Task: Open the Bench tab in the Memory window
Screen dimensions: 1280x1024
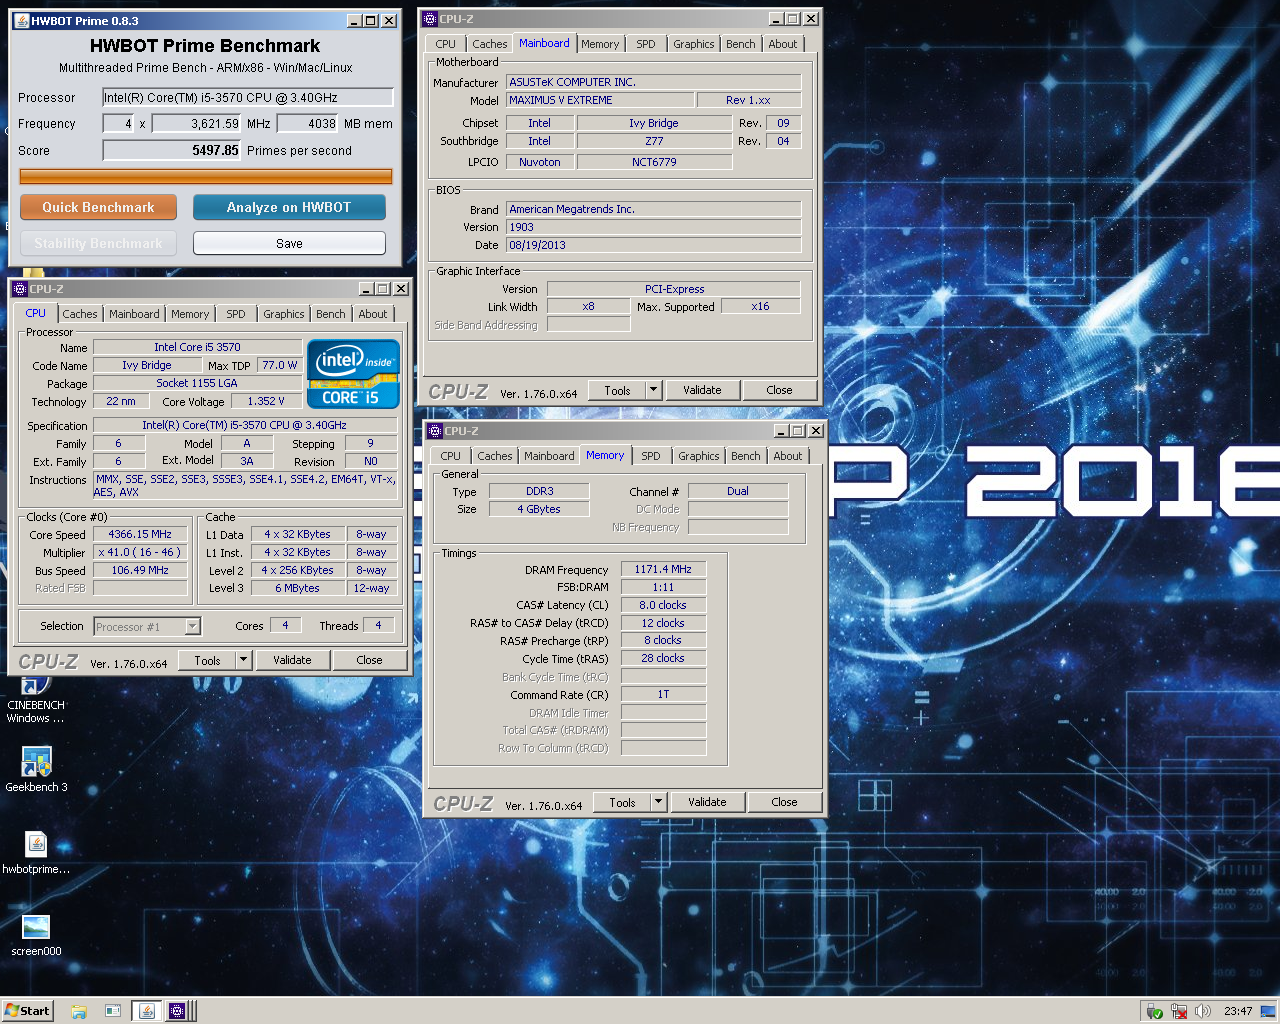Action: (745, 456)
